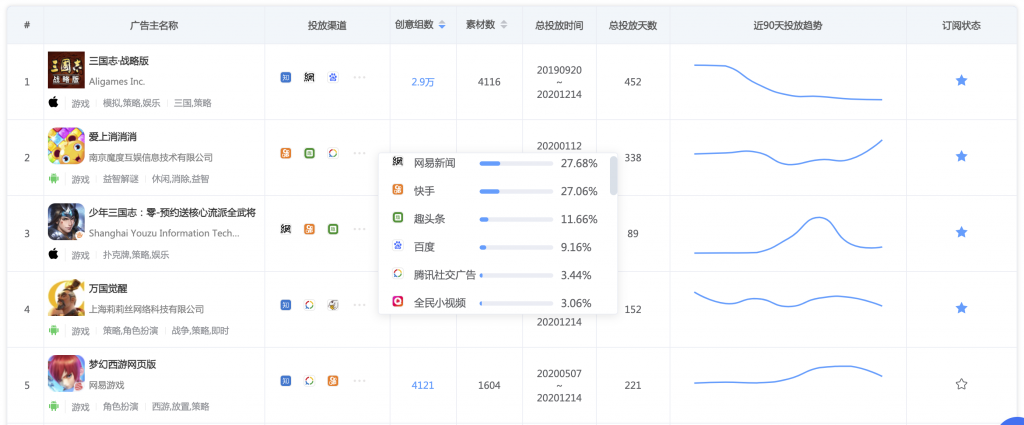Image resolution: width=1024 pixels, height=425 pixels.
Task: Click Zhihu channel icon in 三国志·战略版 row
Action: [x=285, y=78]
